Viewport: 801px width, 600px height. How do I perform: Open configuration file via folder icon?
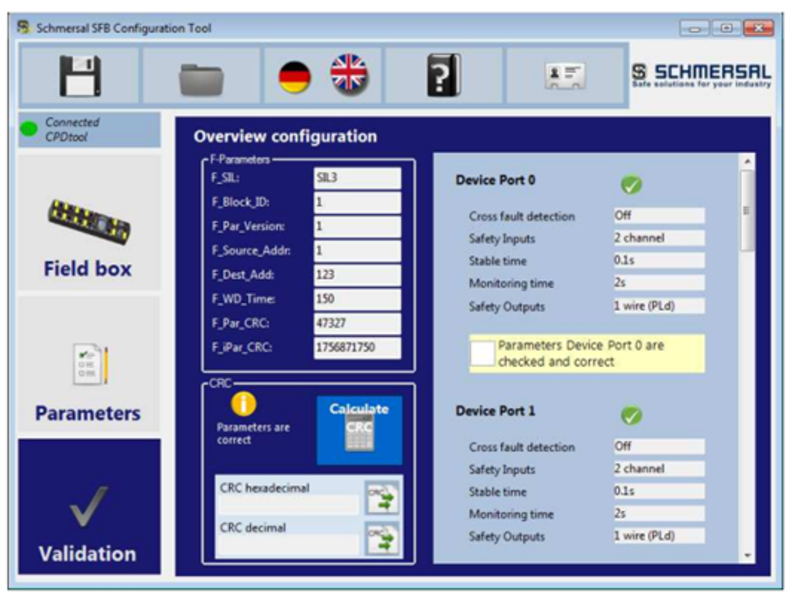201,79
